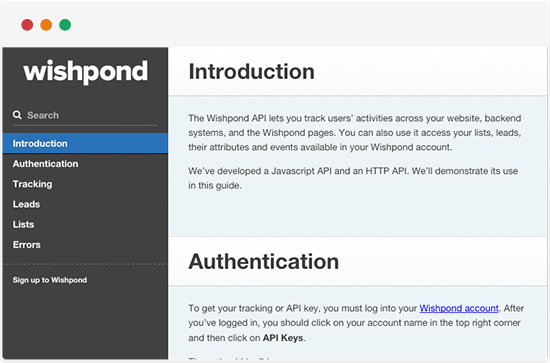Viewport: 550px width, 363px height.
Task: Go to the Tracking section
Action: coord(85,184)
